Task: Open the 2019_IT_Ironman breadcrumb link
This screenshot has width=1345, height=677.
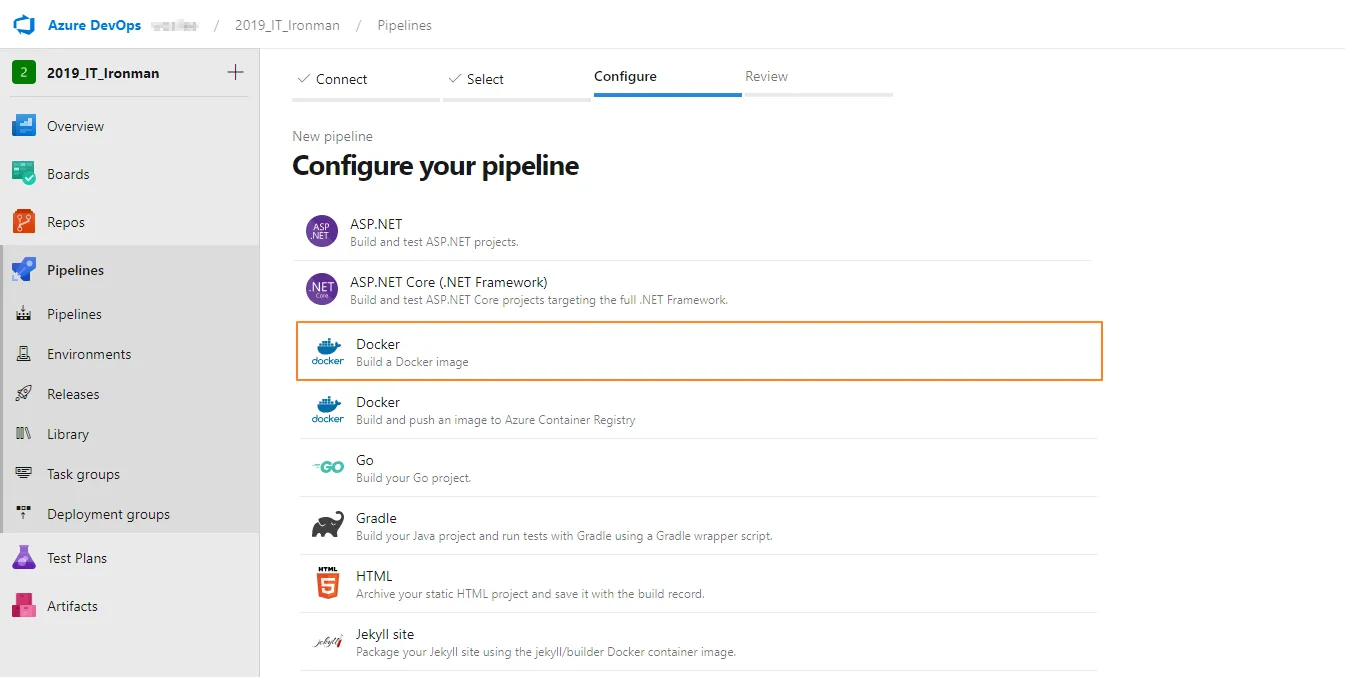Action: [287, 26]
